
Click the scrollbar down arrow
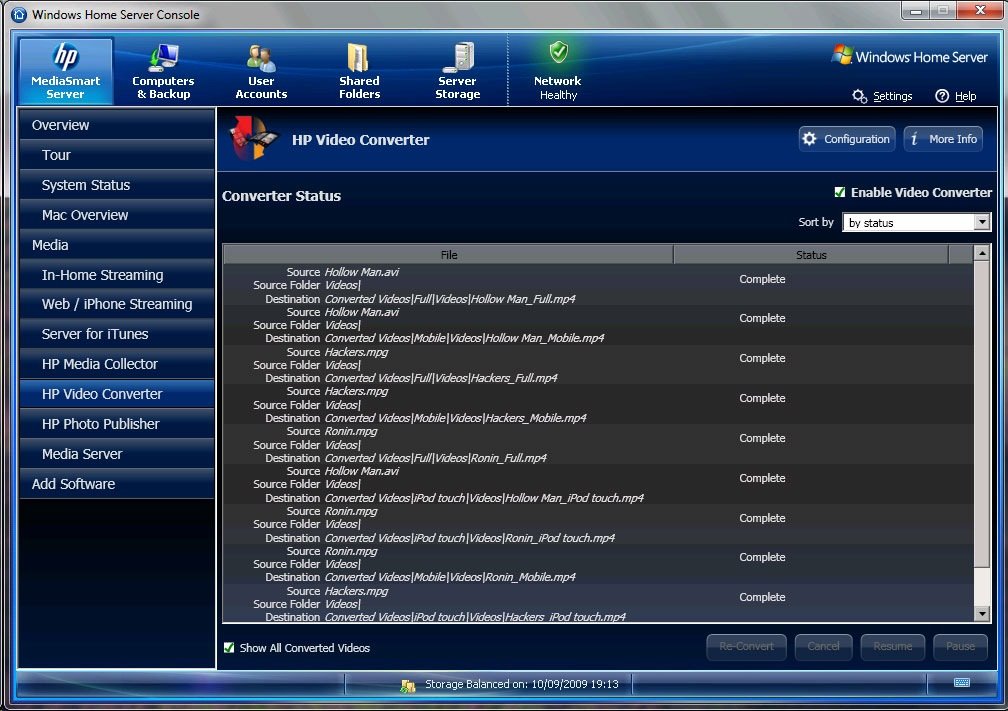point(982,614)
